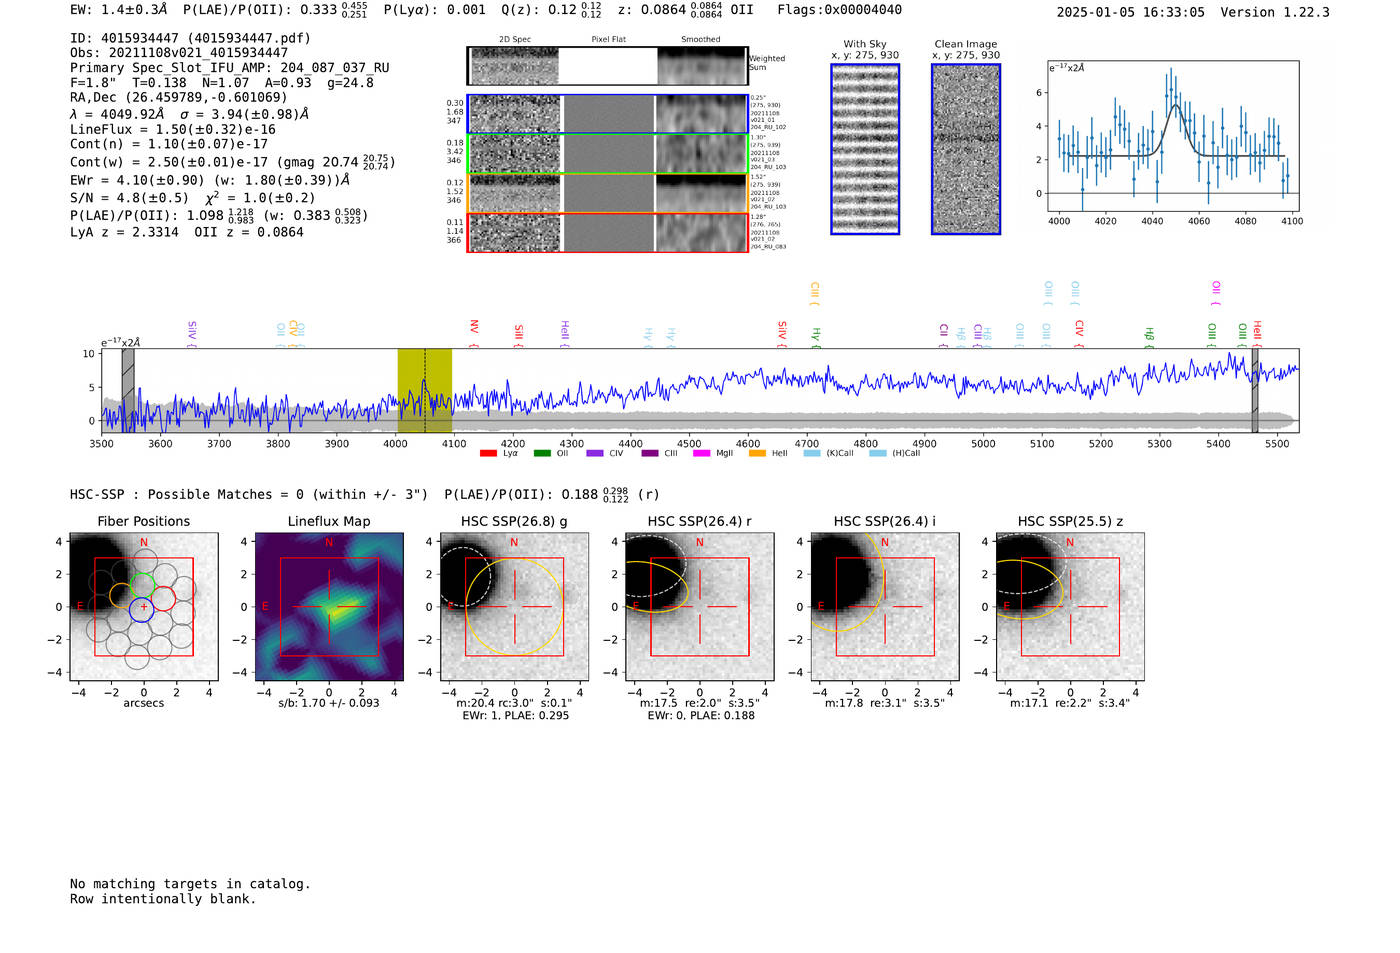Open the HSC SSP(25.5) z image

click(1070, 607)
